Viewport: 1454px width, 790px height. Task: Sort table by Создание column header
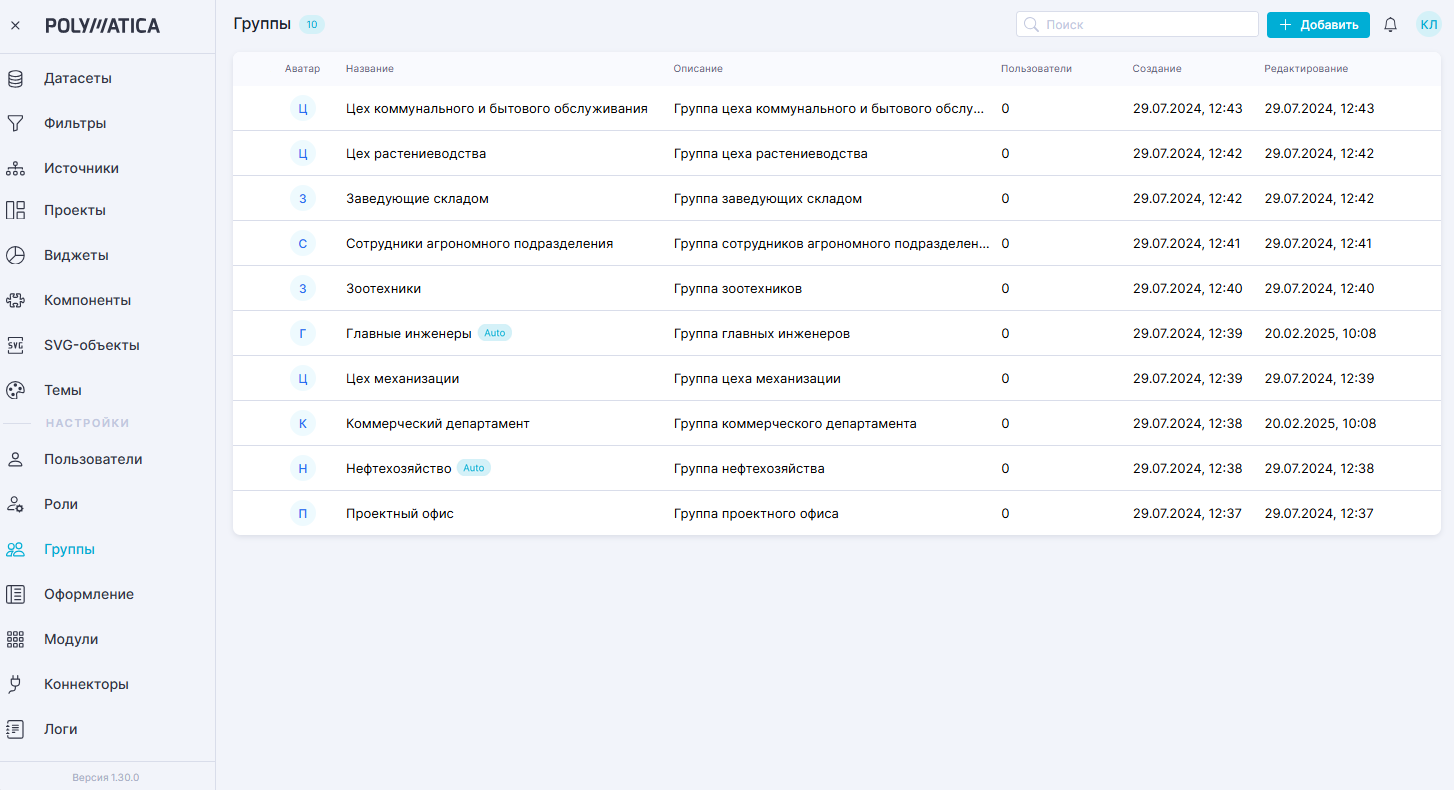tap(1156, 69)
